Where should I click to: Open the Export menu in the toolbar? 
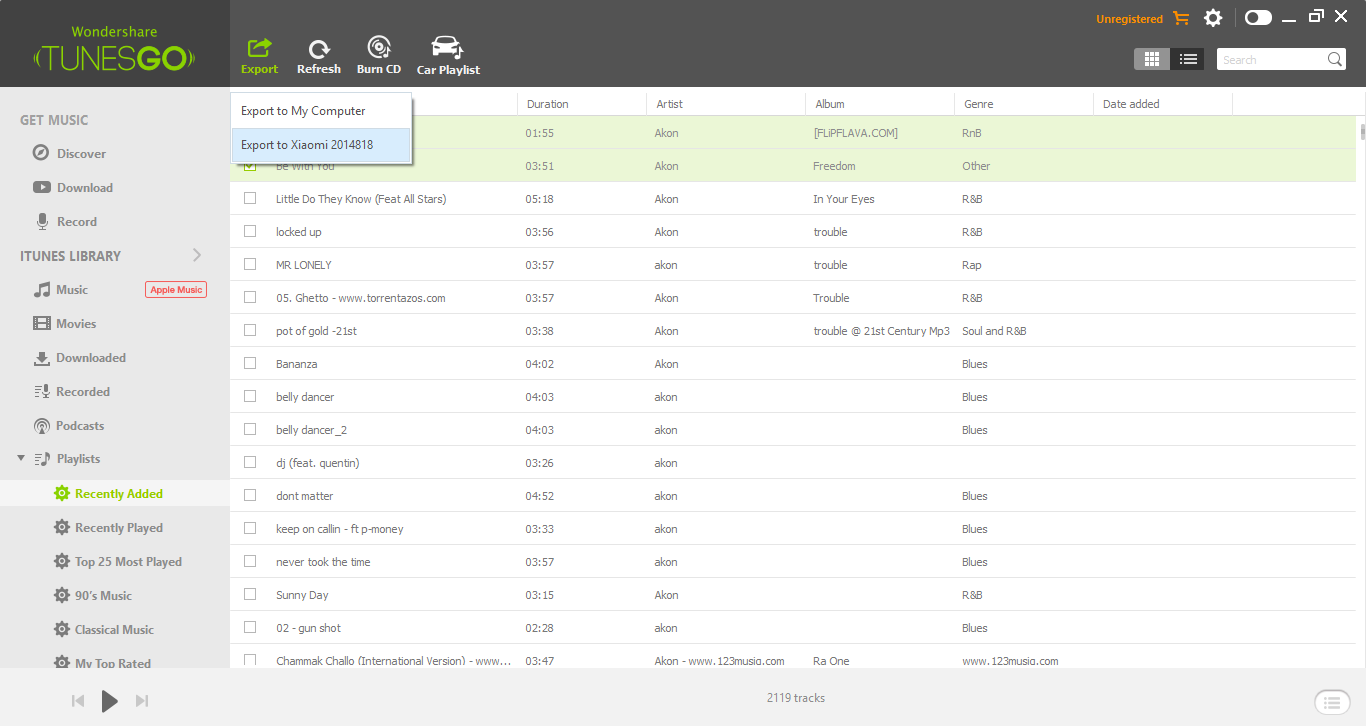pyautogui.click(x=259, y=56)
